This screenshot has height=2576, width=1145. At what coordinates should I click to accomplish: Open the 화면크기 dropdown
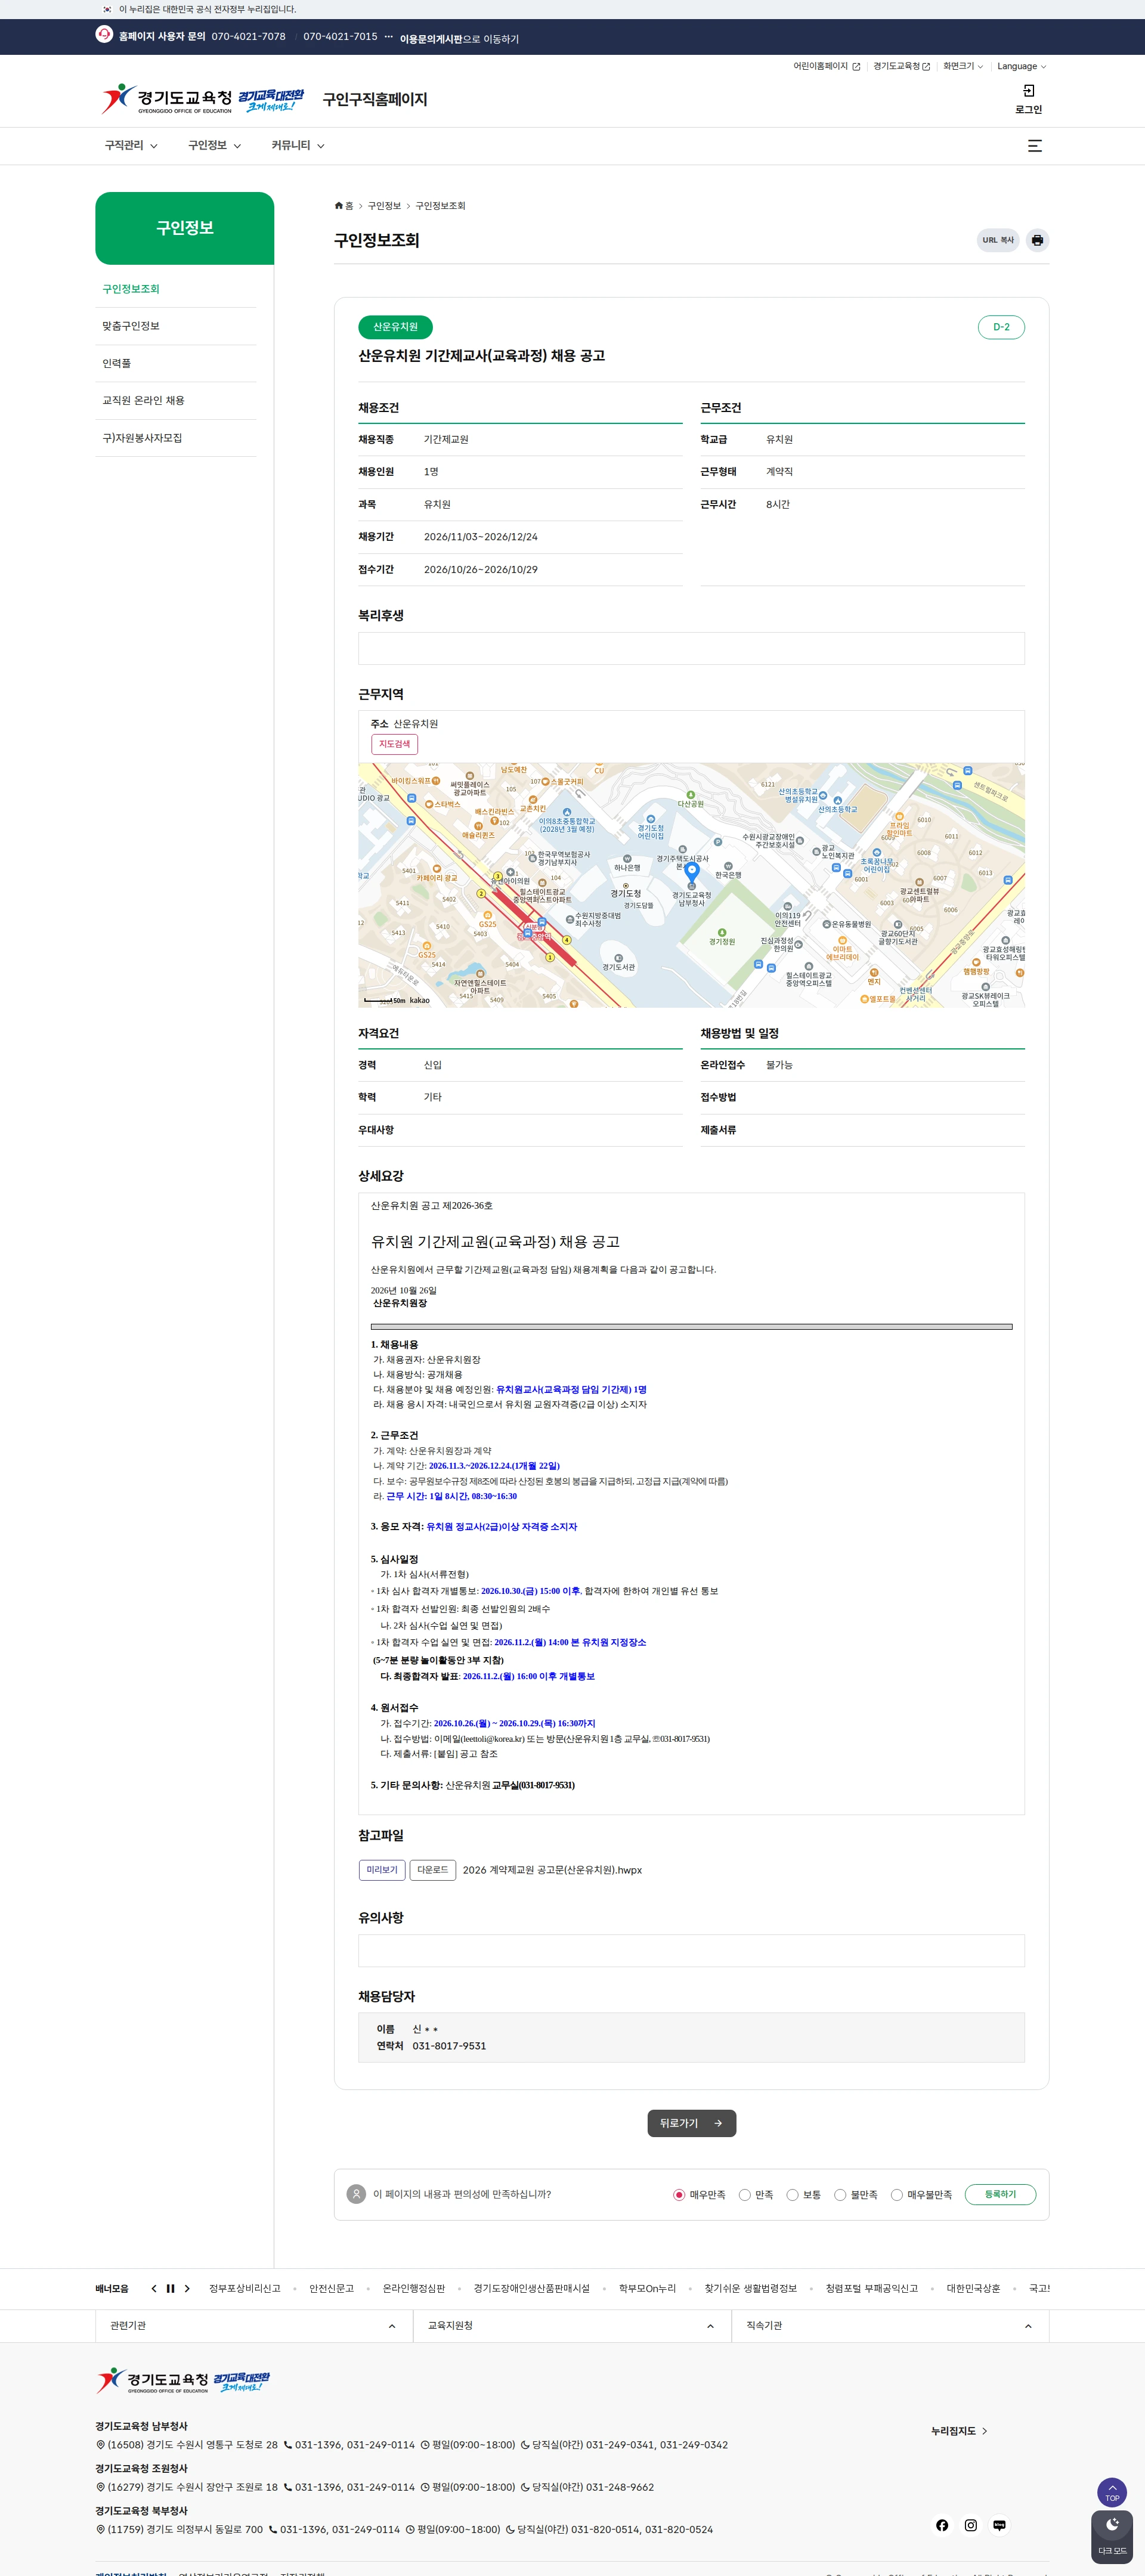[963, 67]
